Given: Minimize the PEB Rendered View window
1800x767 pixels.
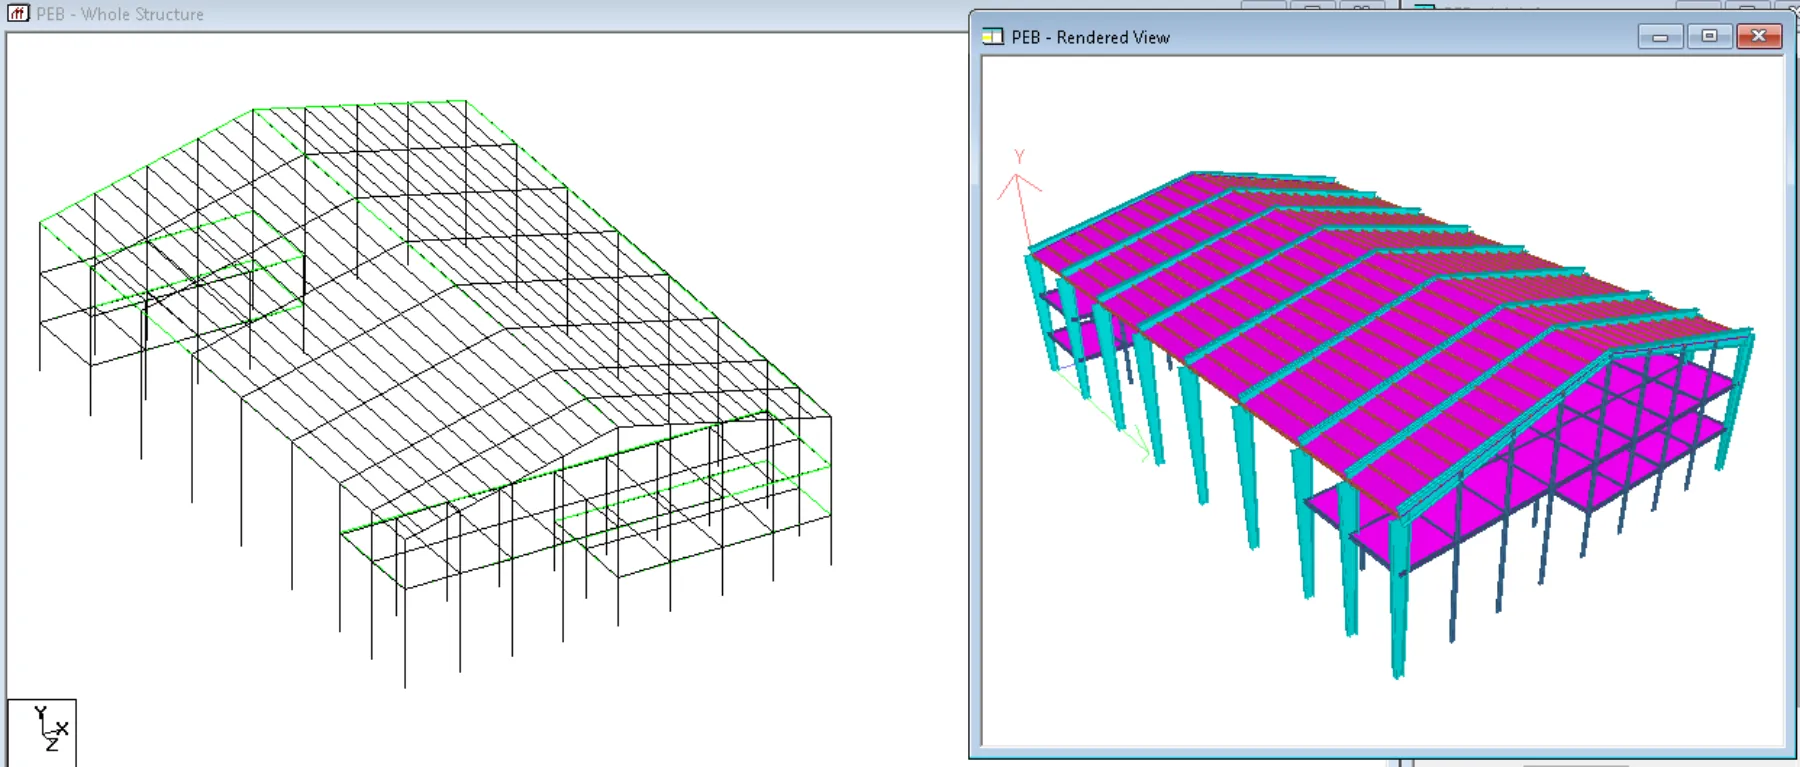Looking at the screenshot, I should [x=1660, y=37].
